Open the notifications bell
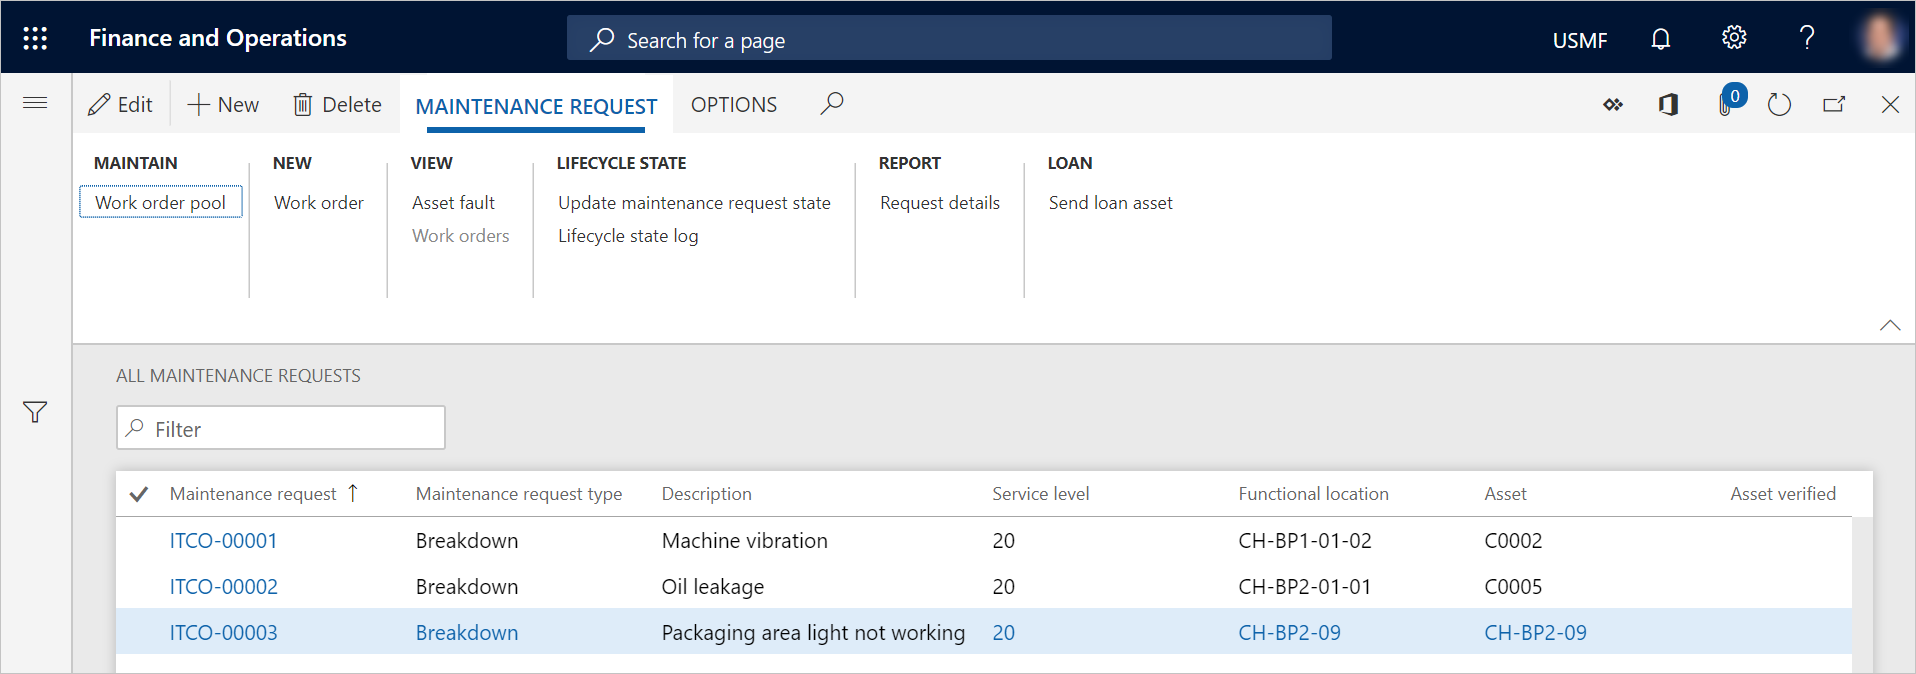 point(1660,39)
